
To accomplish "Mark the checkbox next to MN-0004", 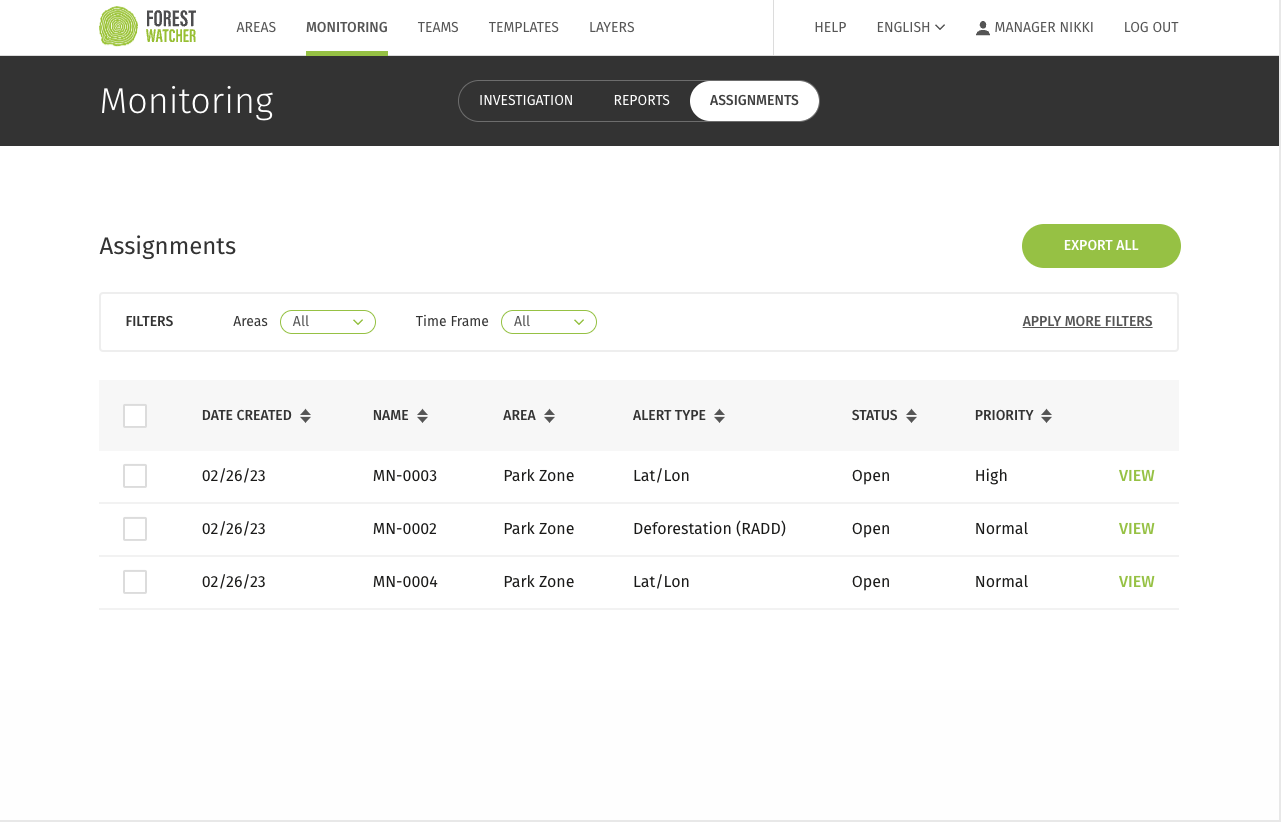I will 135,582.
